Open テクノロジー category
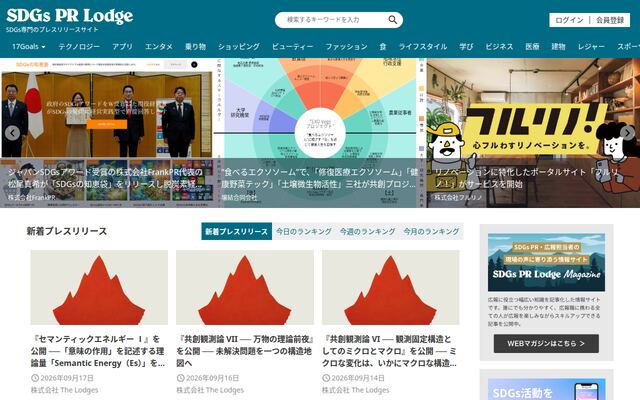The height and width of the screenshot is (400, 640). 79,47
